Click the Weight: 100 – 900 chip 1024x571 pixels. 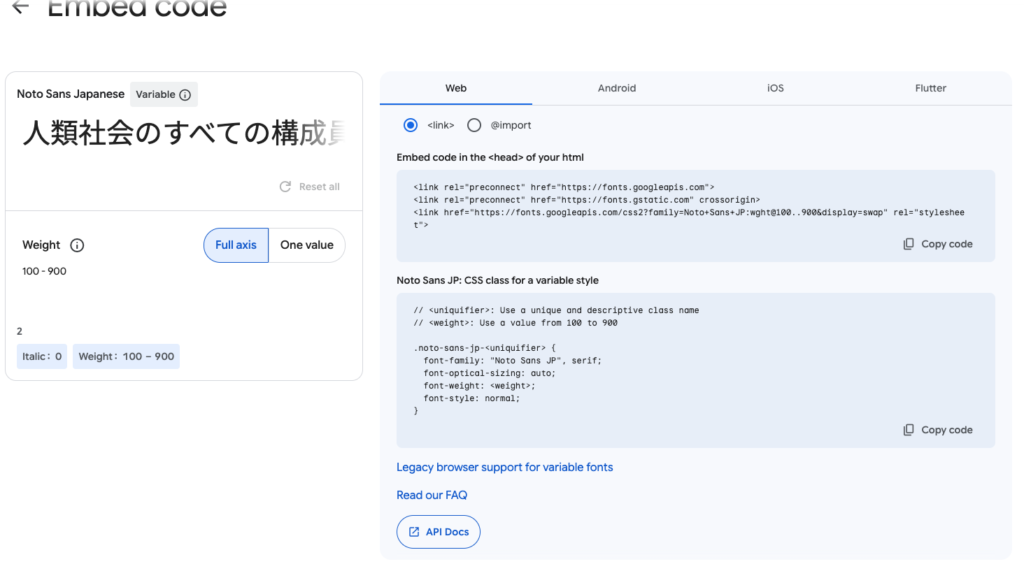126,357
